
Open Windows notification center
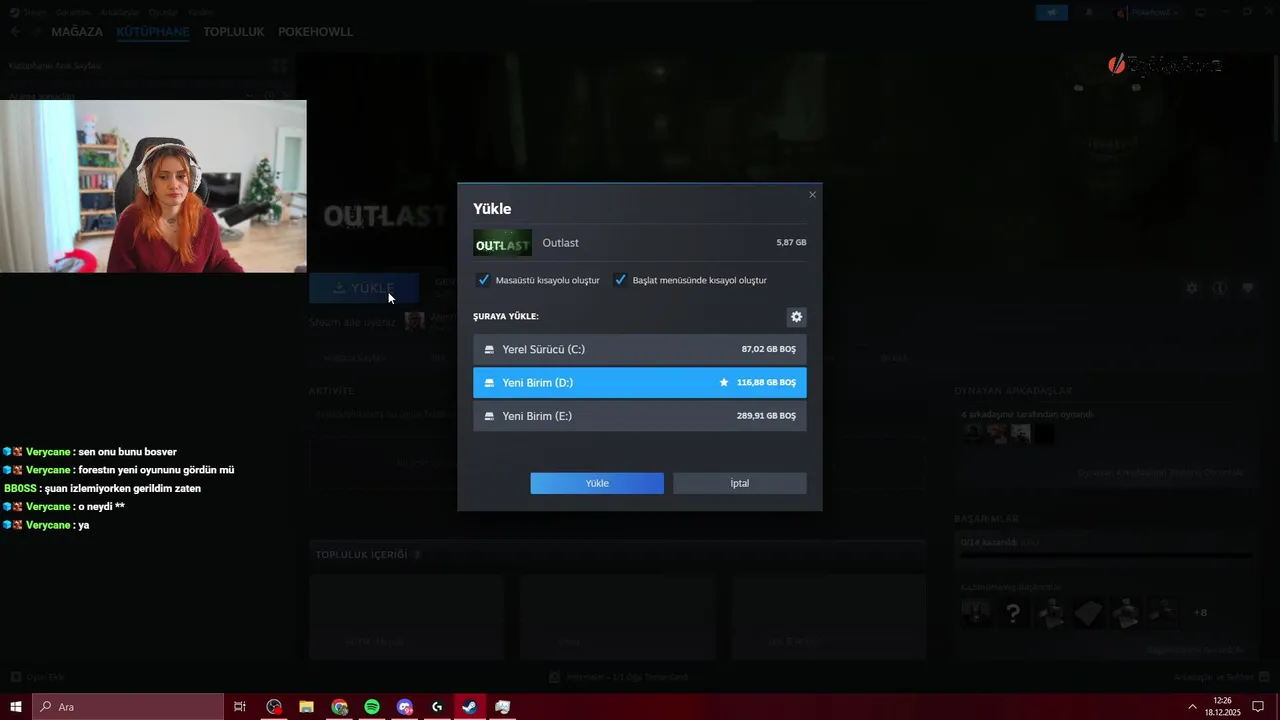(x=1259, y=707)
